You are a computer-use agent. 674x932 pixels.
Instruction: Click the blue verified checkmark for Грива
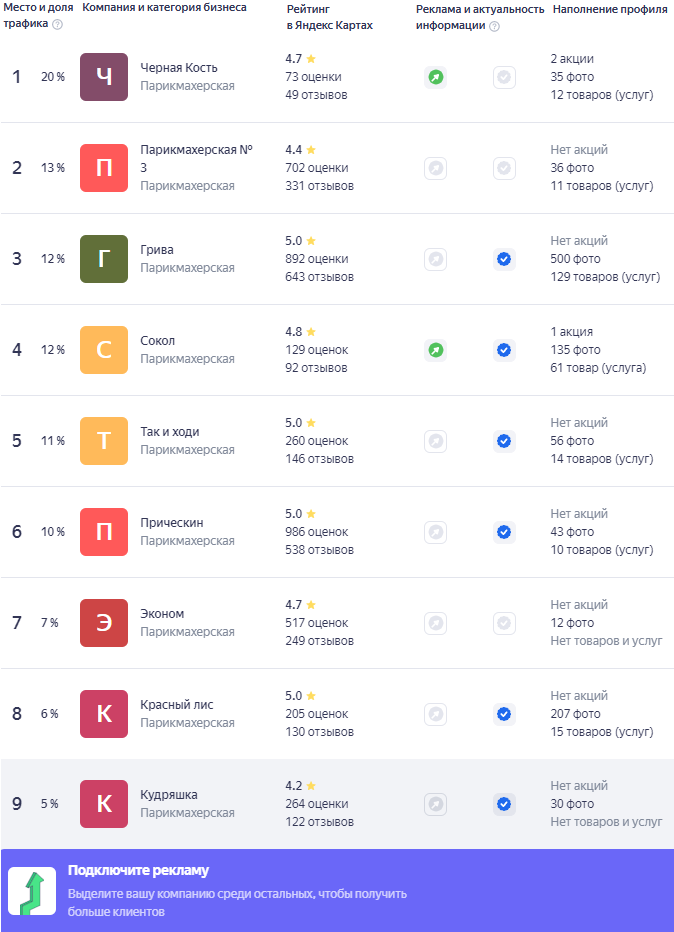point(504,259)
